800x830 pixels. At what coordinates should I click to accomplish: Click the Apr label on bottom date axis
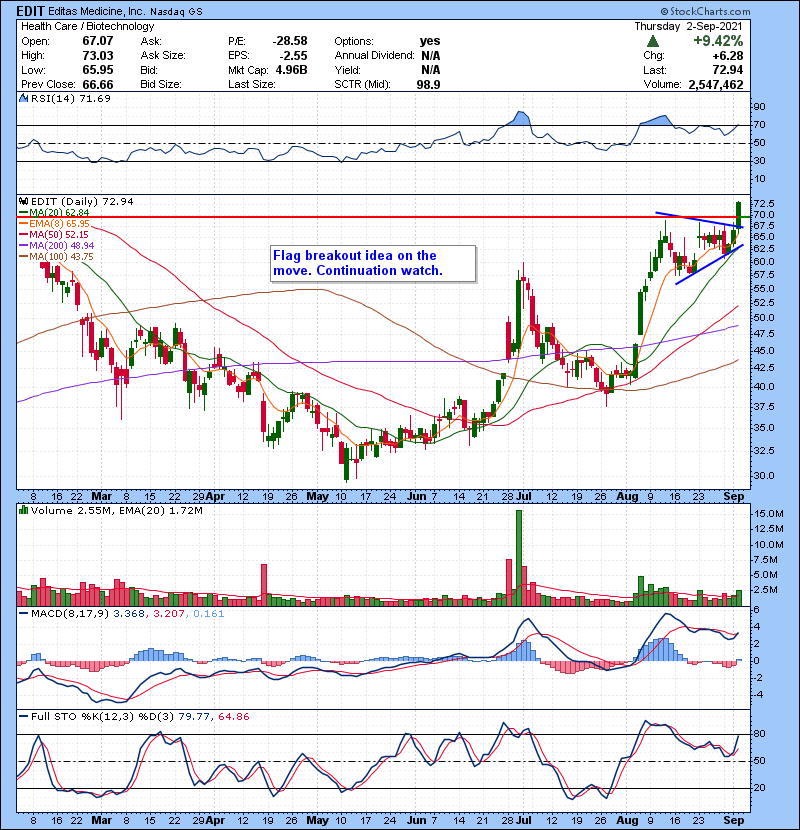pos(215,820)
